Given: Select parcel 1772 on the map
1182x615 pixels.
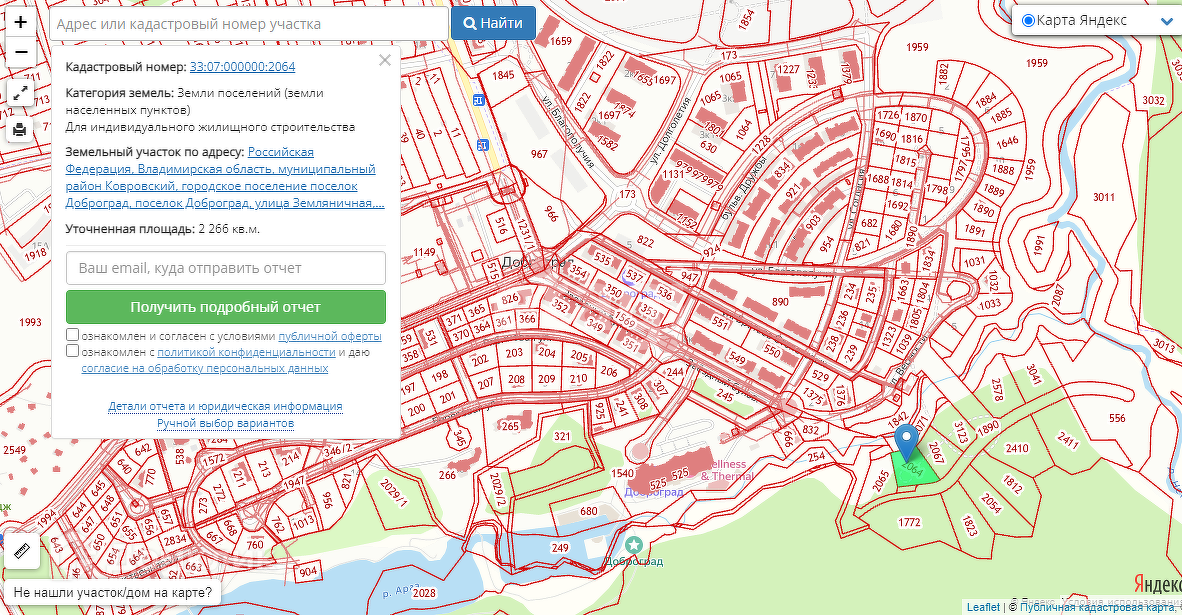Looking at the screenshot, I should tap(909, 522).
